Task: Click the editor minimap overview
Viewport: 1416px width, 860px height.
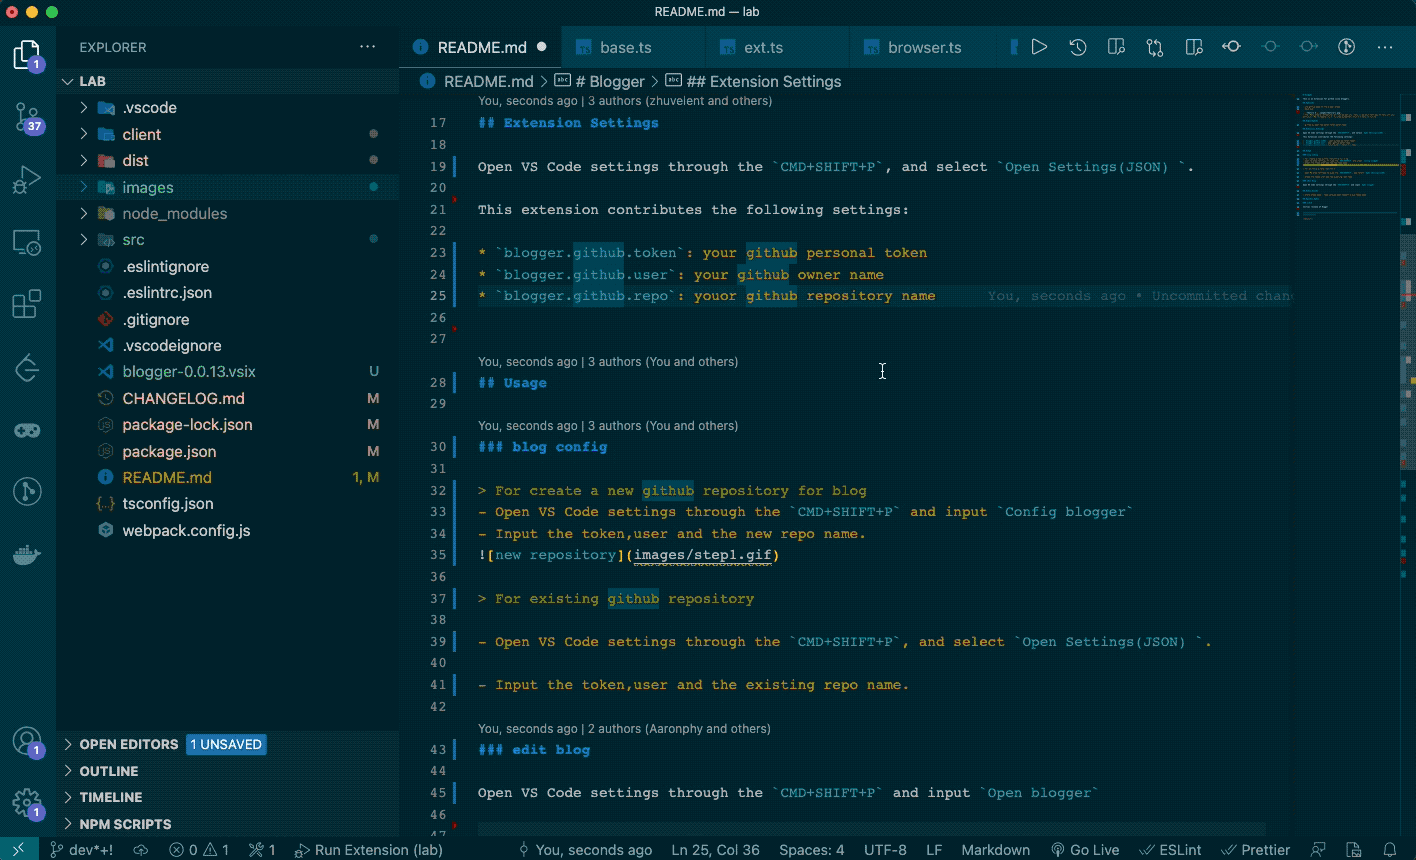Action: pos(1347,158)
